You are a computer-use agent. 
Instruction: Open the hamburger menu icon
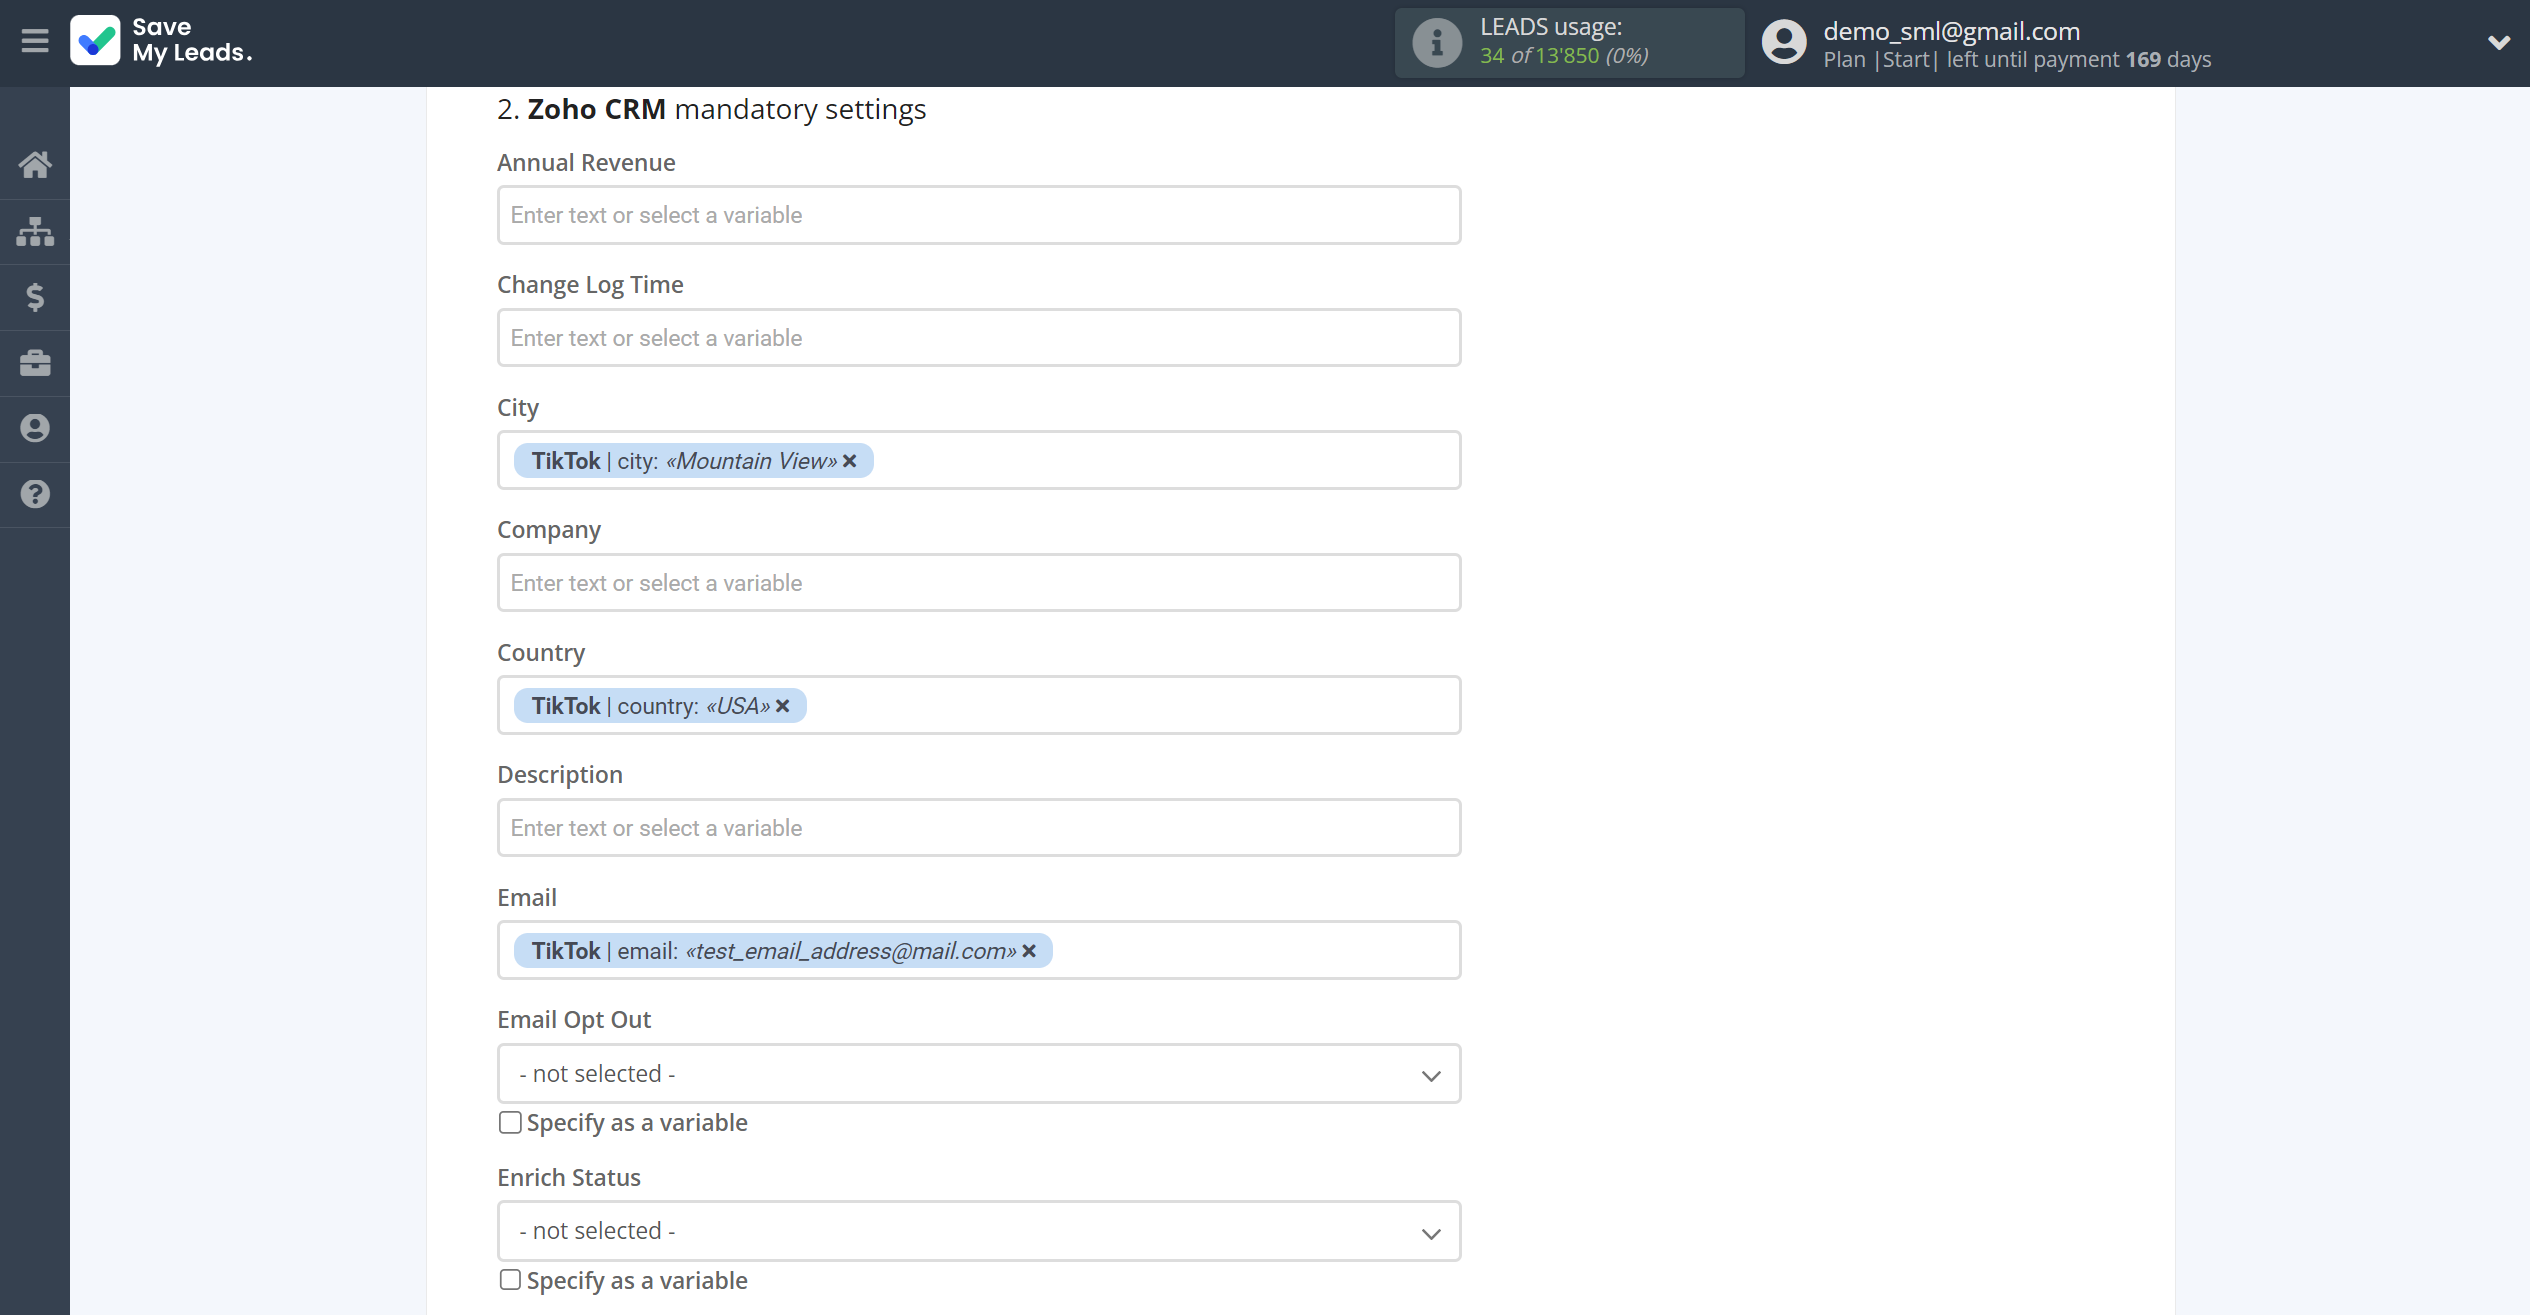(35, 41)
